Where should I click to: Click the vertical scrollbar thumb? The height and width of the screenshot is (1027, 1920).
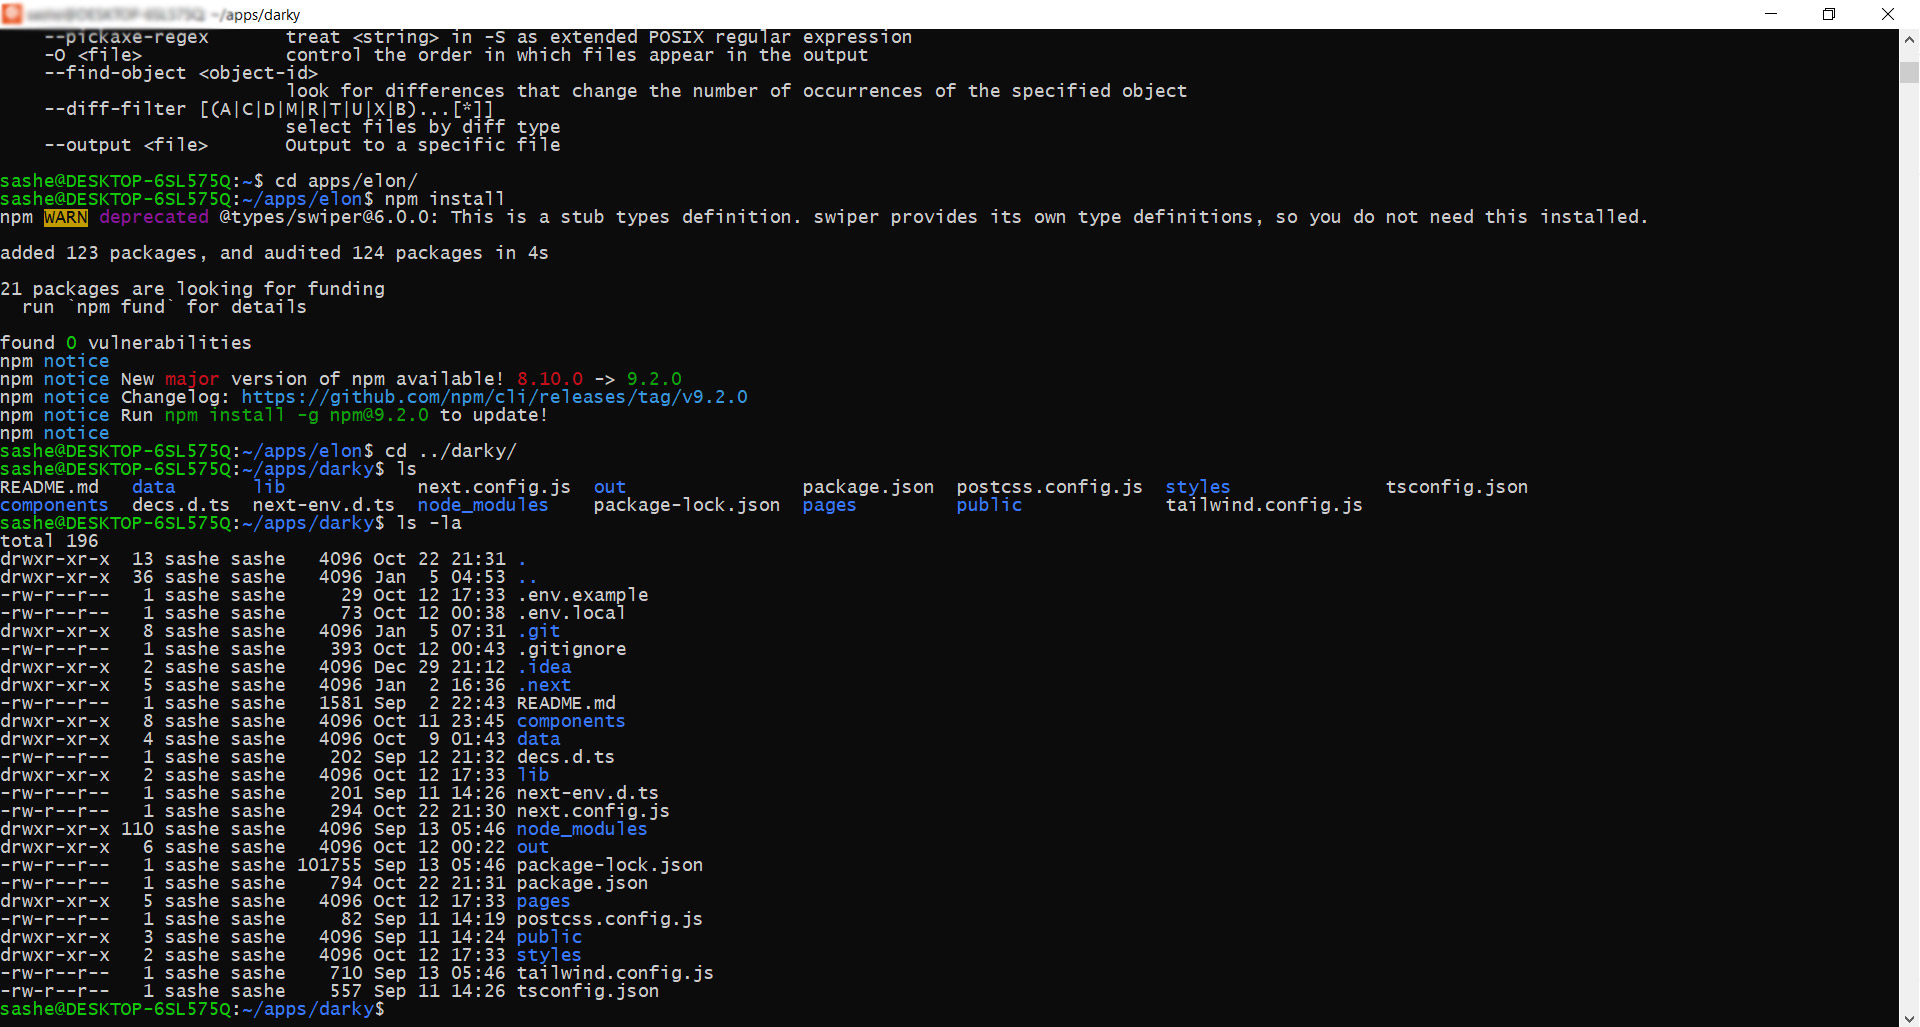[x=1909, y=73]
